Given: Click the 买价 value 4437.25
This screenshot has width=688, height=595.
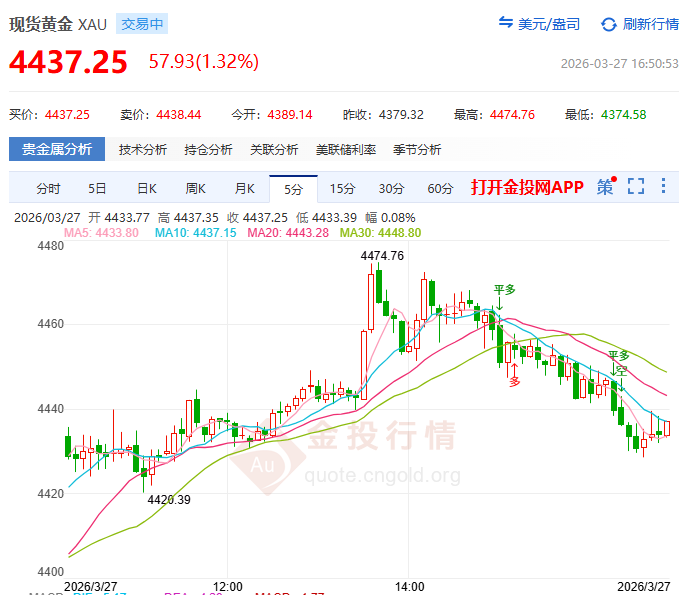Looking at the screenshot, I should 67,115.
